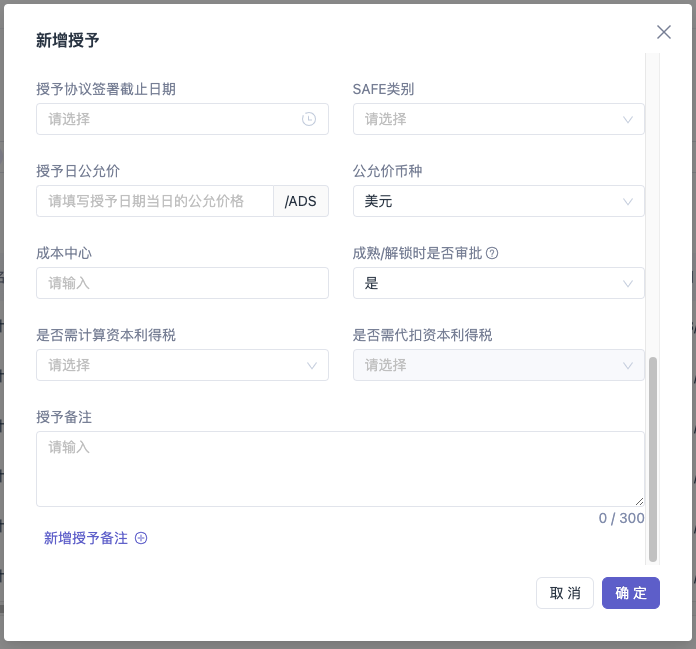
Task: Focus the 成本中心 input field
Action: [182, 283]
